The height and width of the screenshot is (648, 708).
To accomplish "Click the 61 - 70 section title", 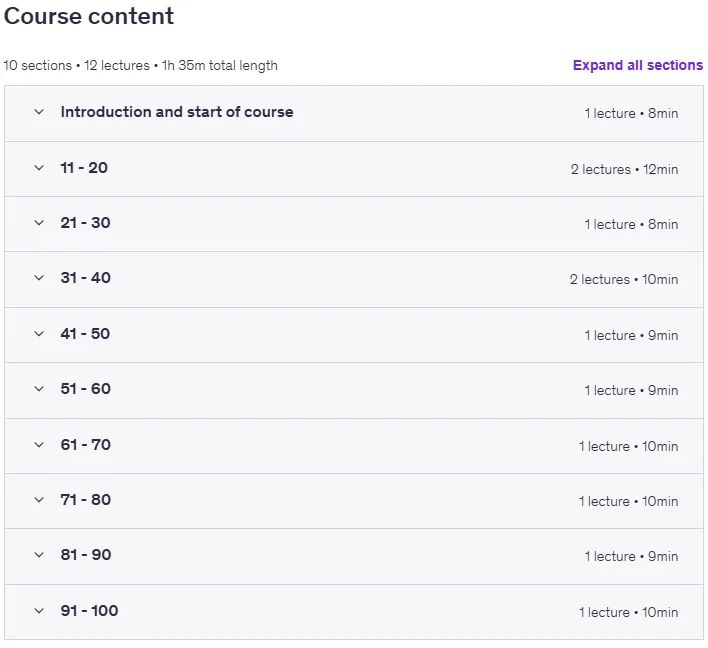I will 85,445.
